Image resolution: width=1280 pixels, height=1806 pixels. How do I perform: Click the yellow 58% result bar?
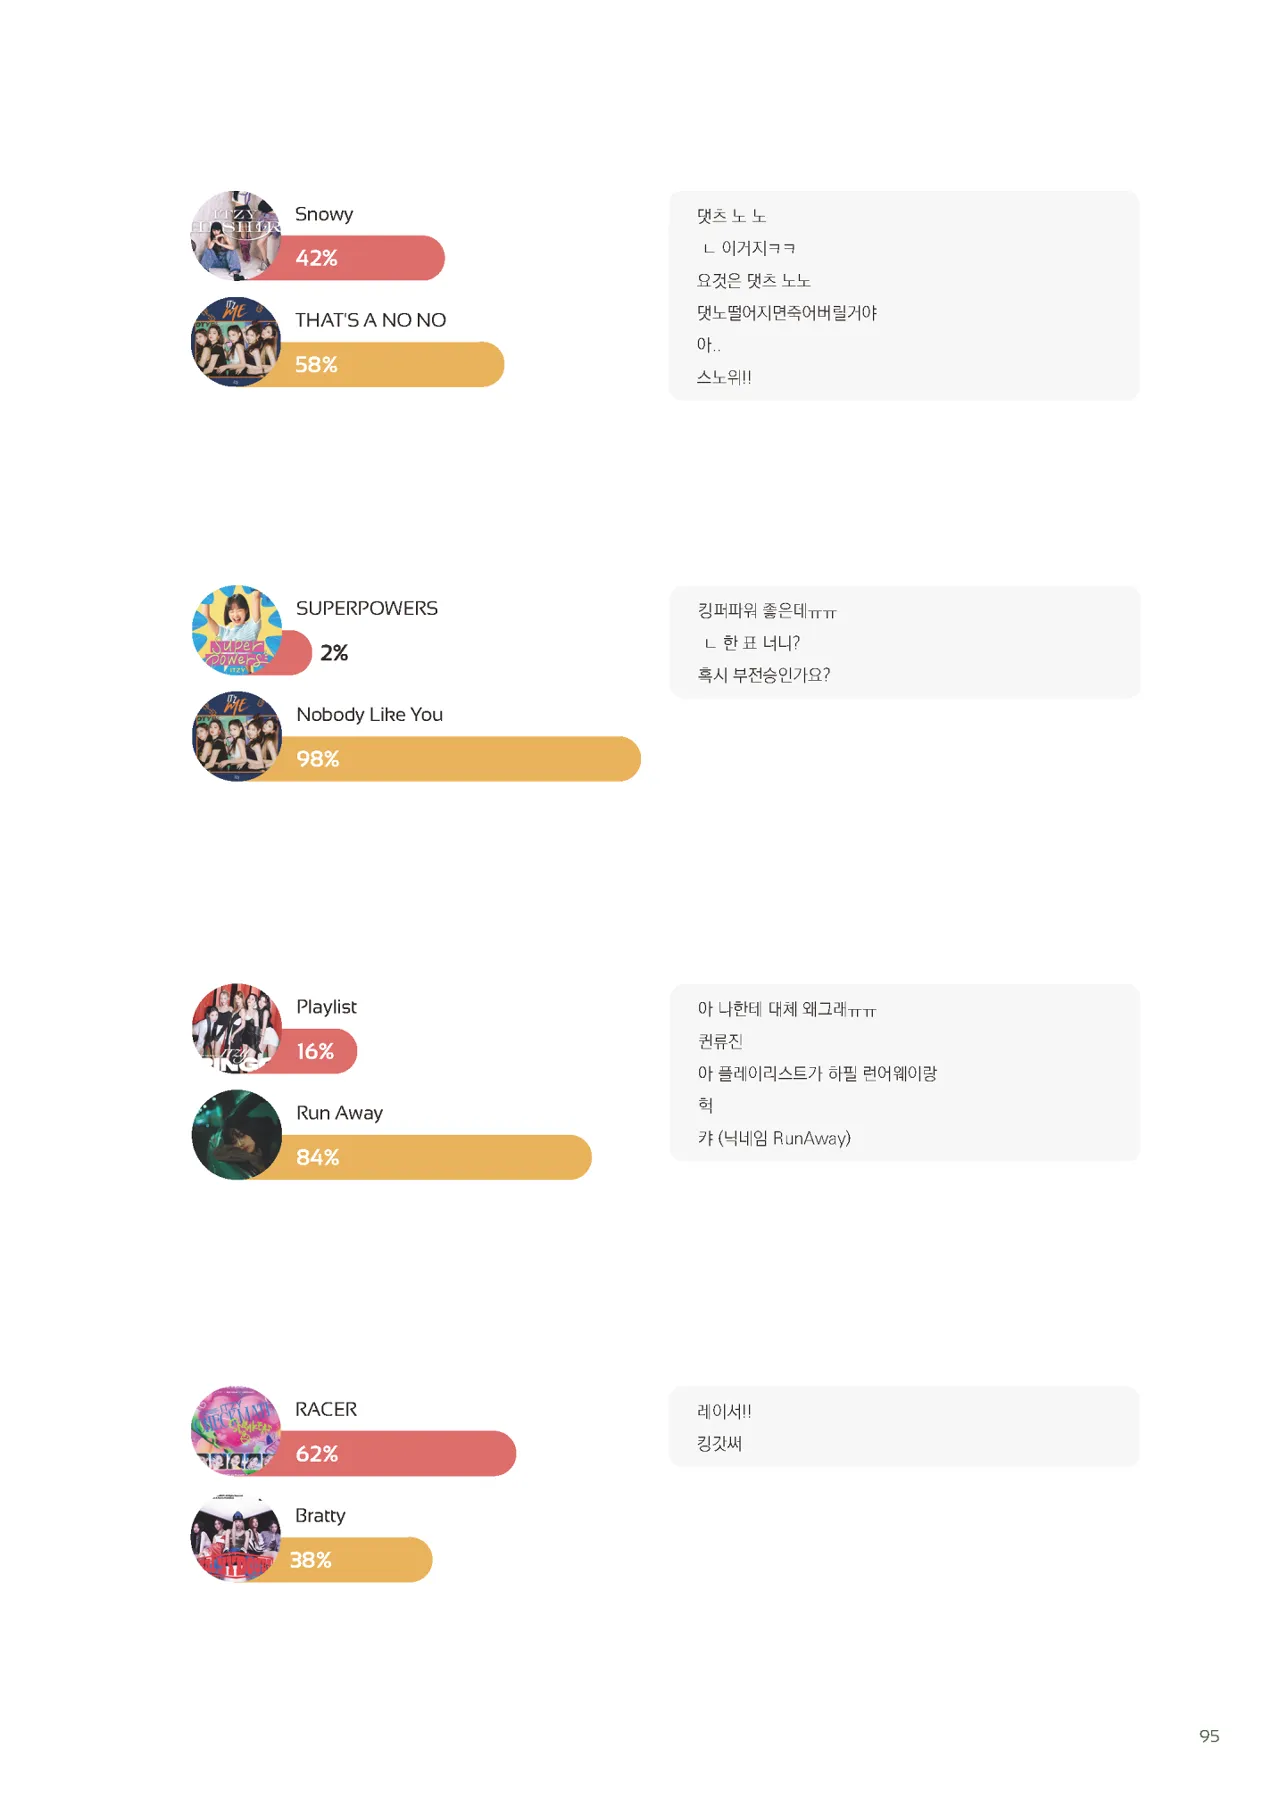tap(400, 365)
